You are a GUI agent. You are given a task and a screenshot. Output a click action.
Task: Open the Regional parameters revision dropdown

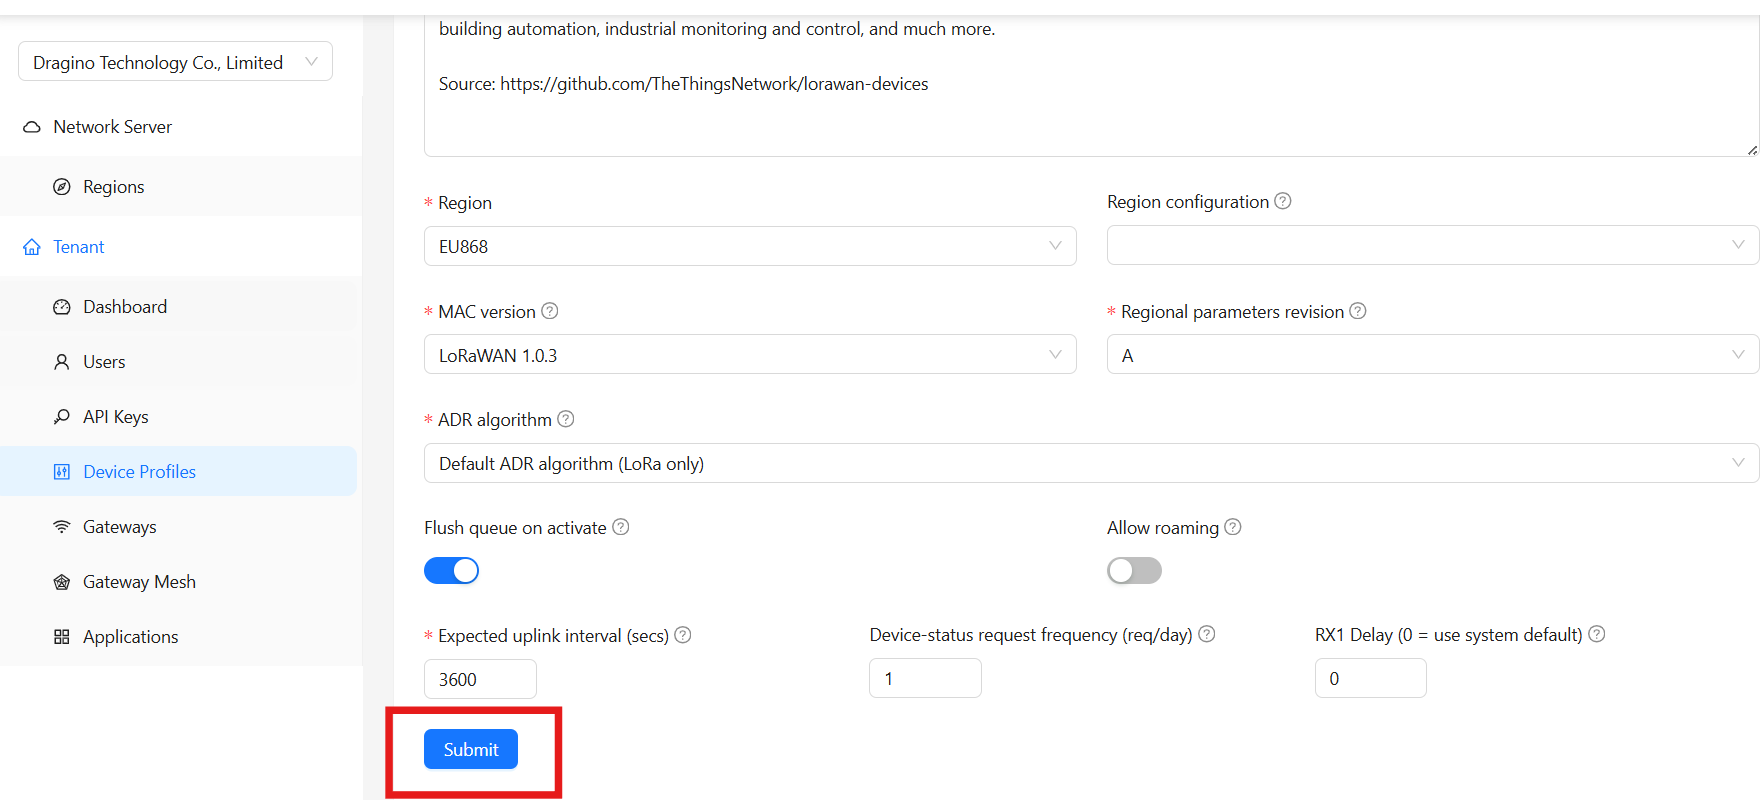click(1432, 355)
